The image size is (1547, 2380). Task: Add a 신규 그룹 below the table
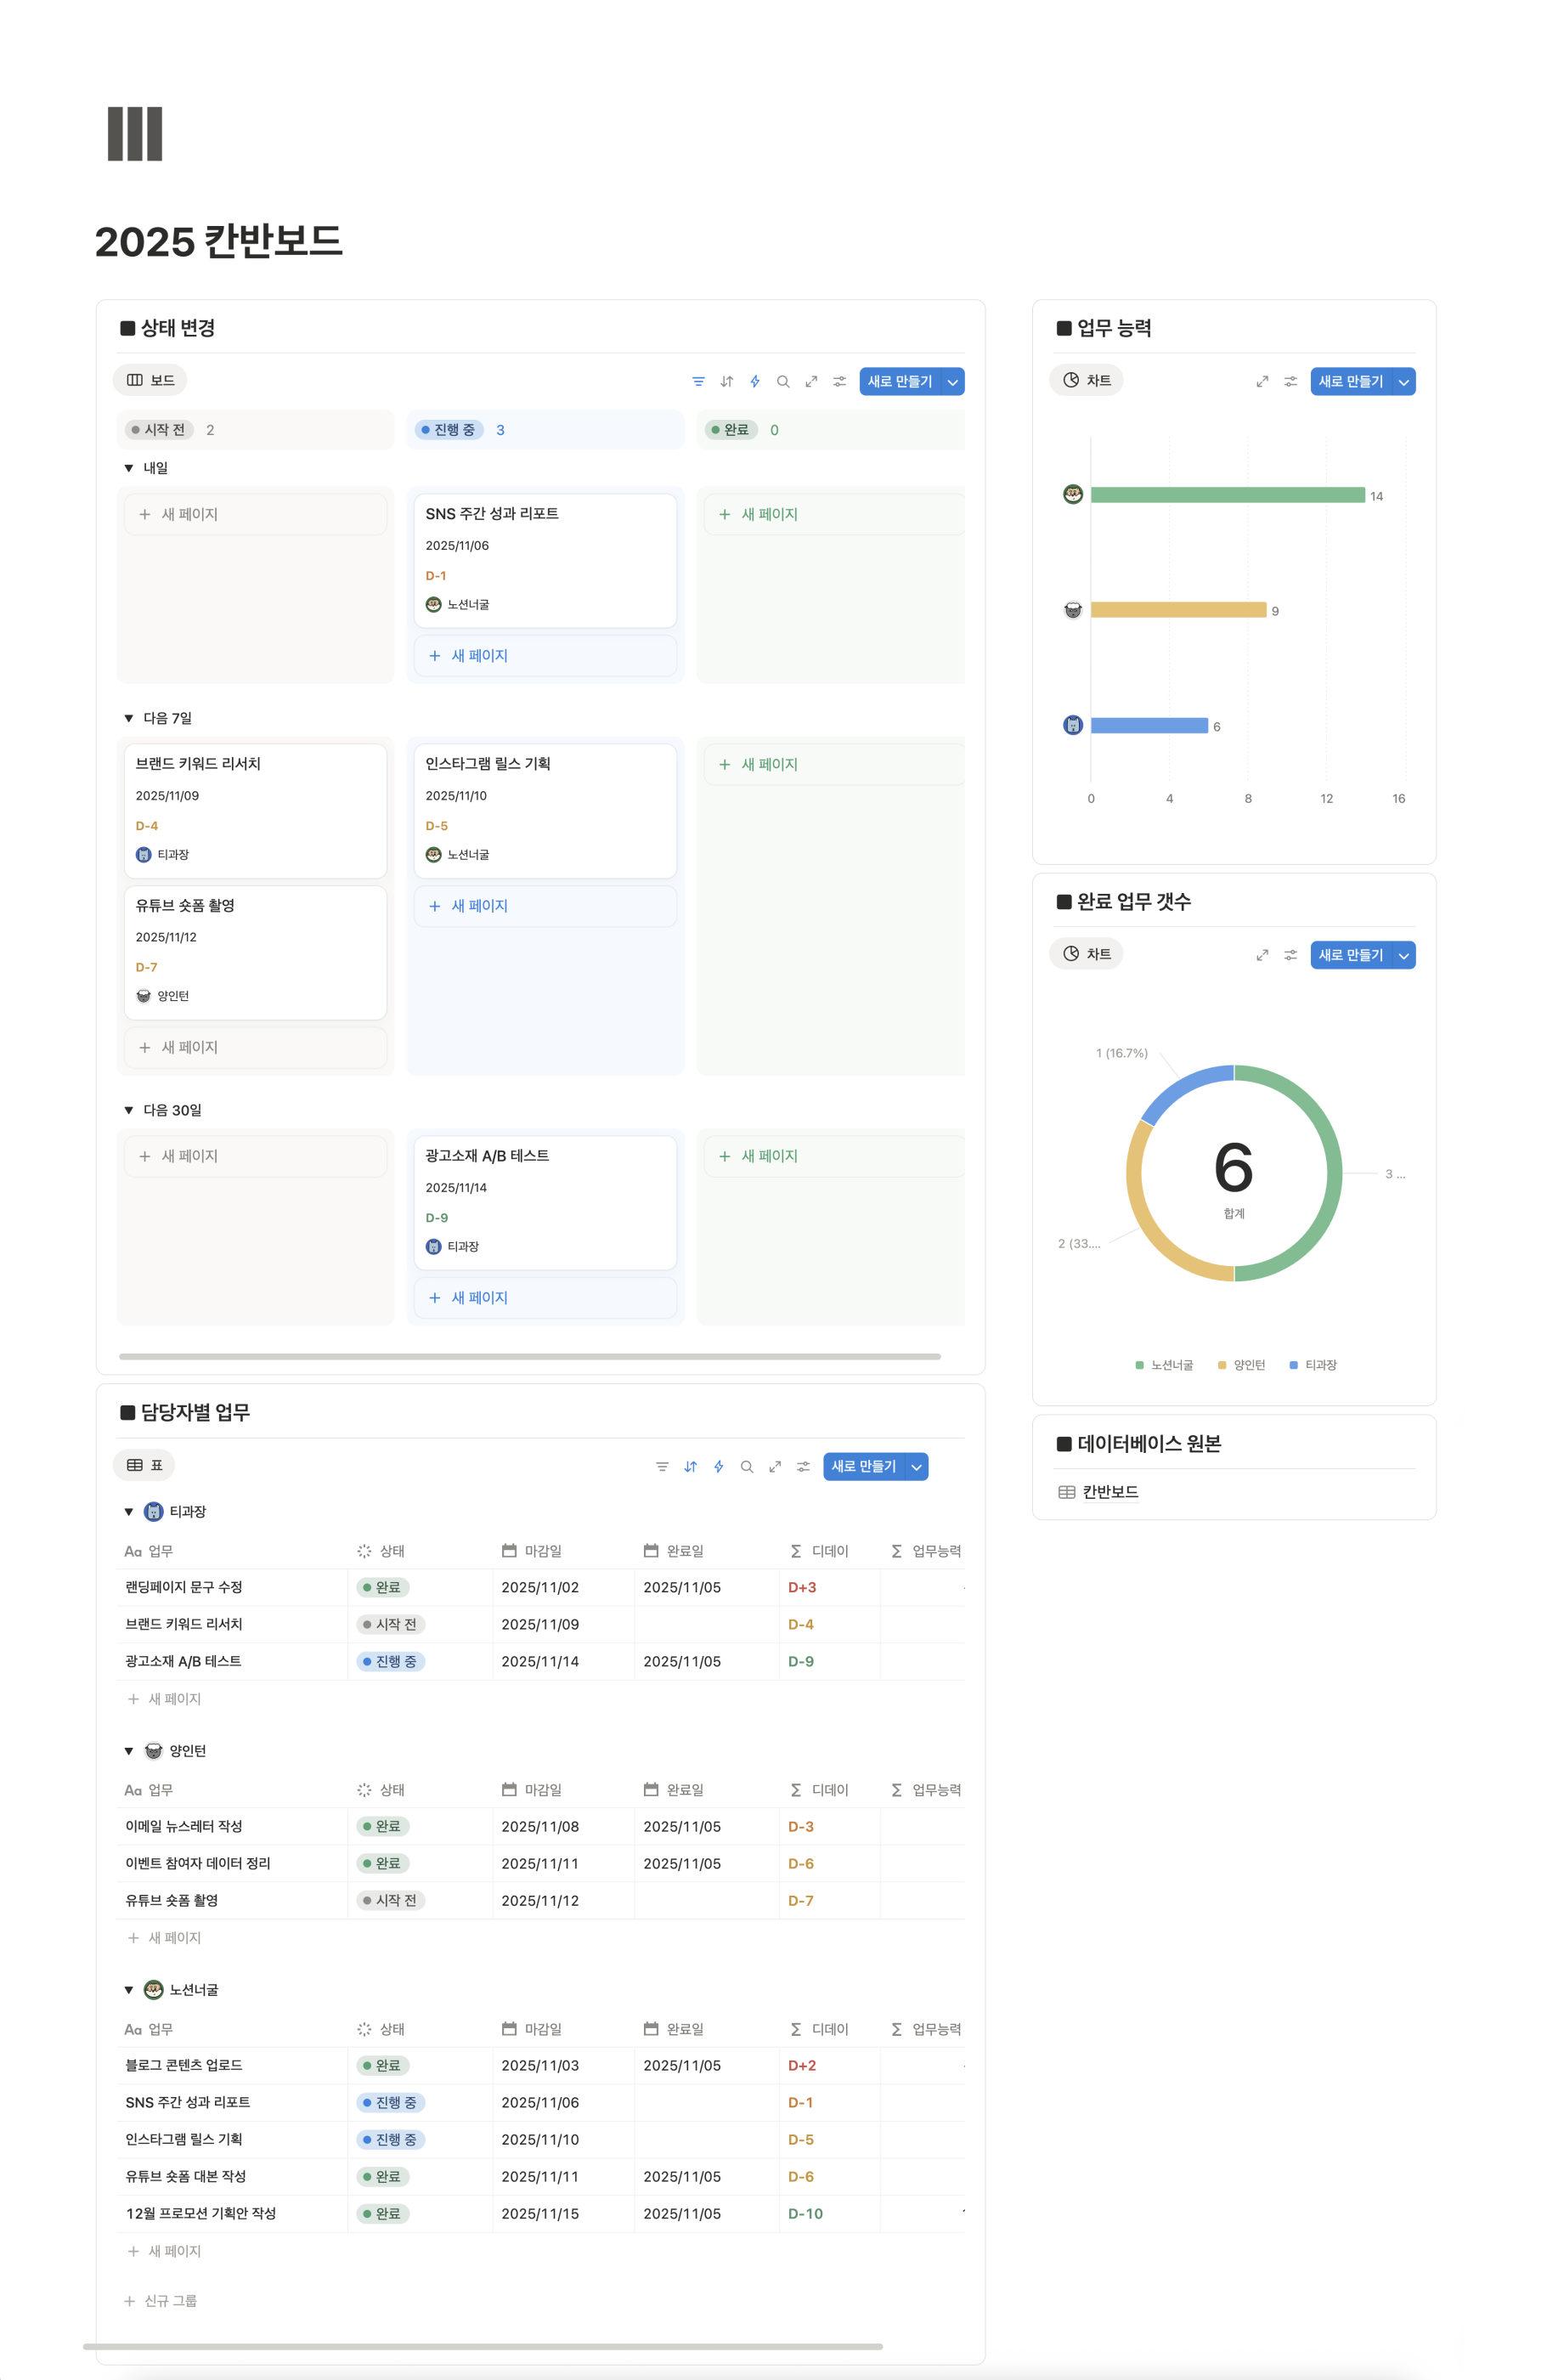pyautogui.click(x=160, y=2300)
